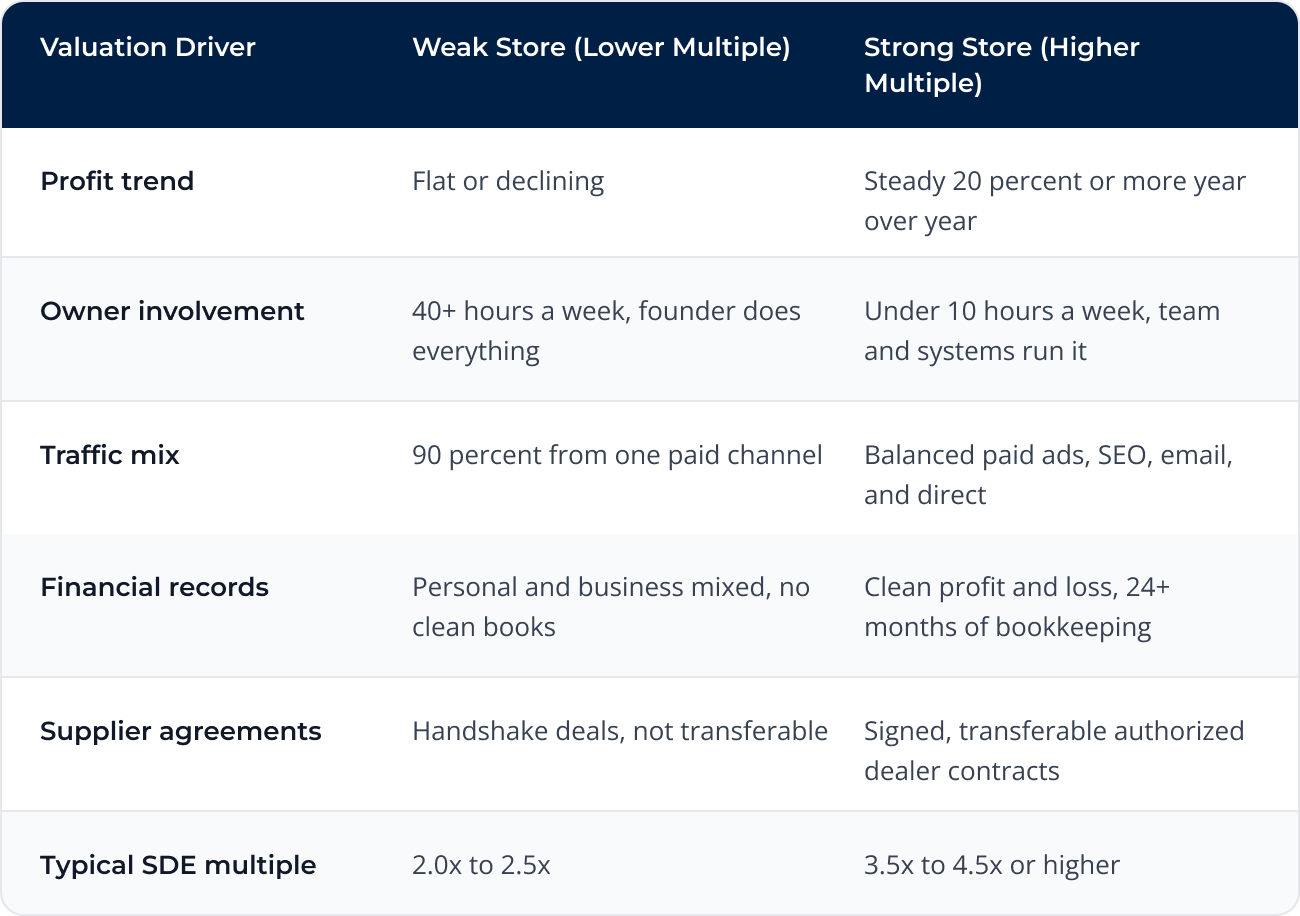1300x916 pixels.
Task: Click the Typical SDE multiple label
Action: pyautogui.click(x=178, y=865)
